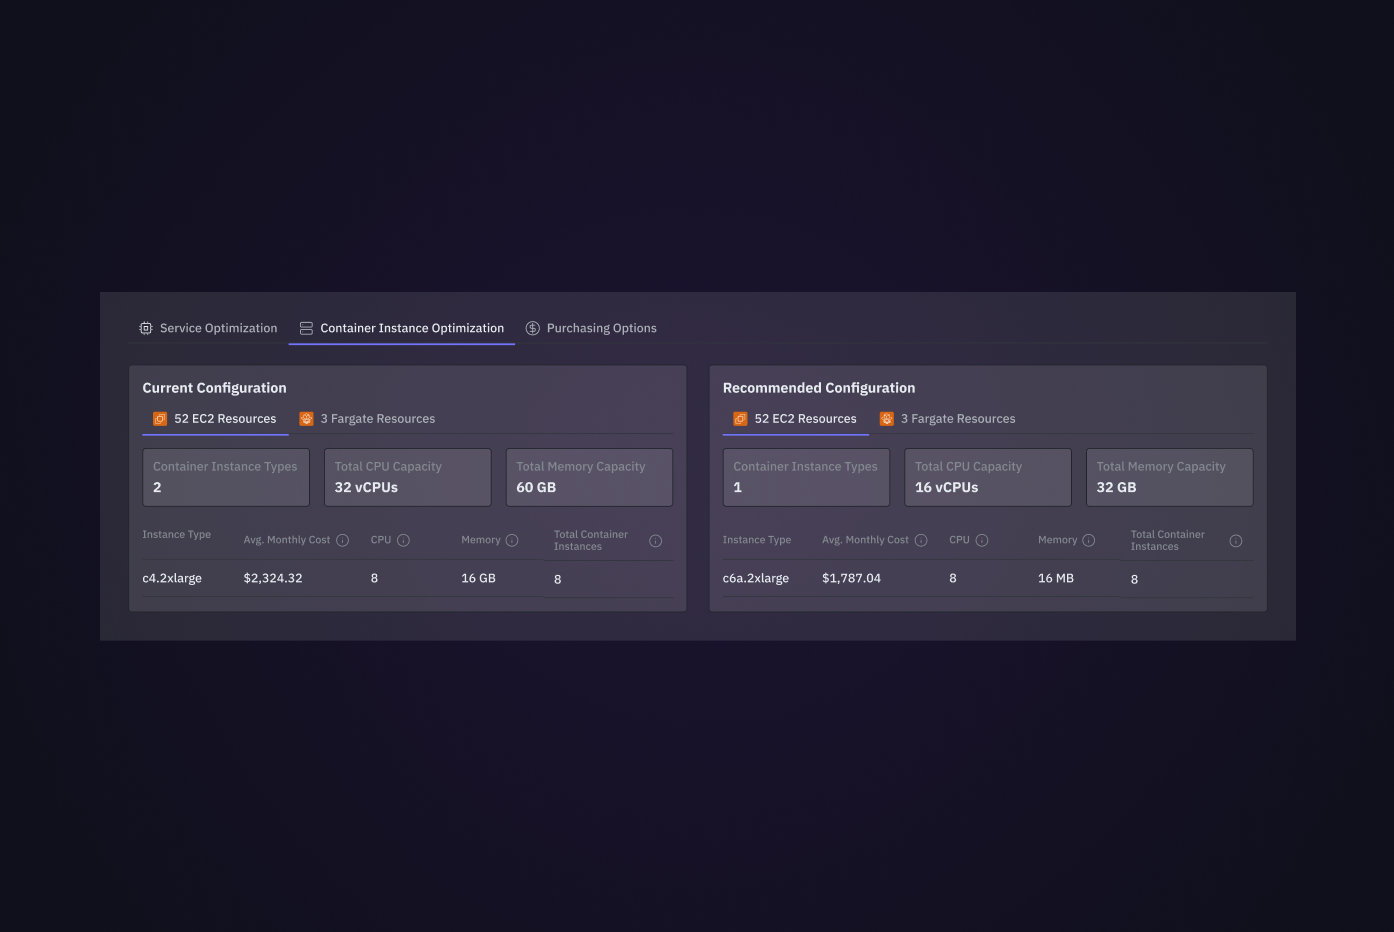
Task: Click the c4.2xlarge instance row
Action: (407, 578)
